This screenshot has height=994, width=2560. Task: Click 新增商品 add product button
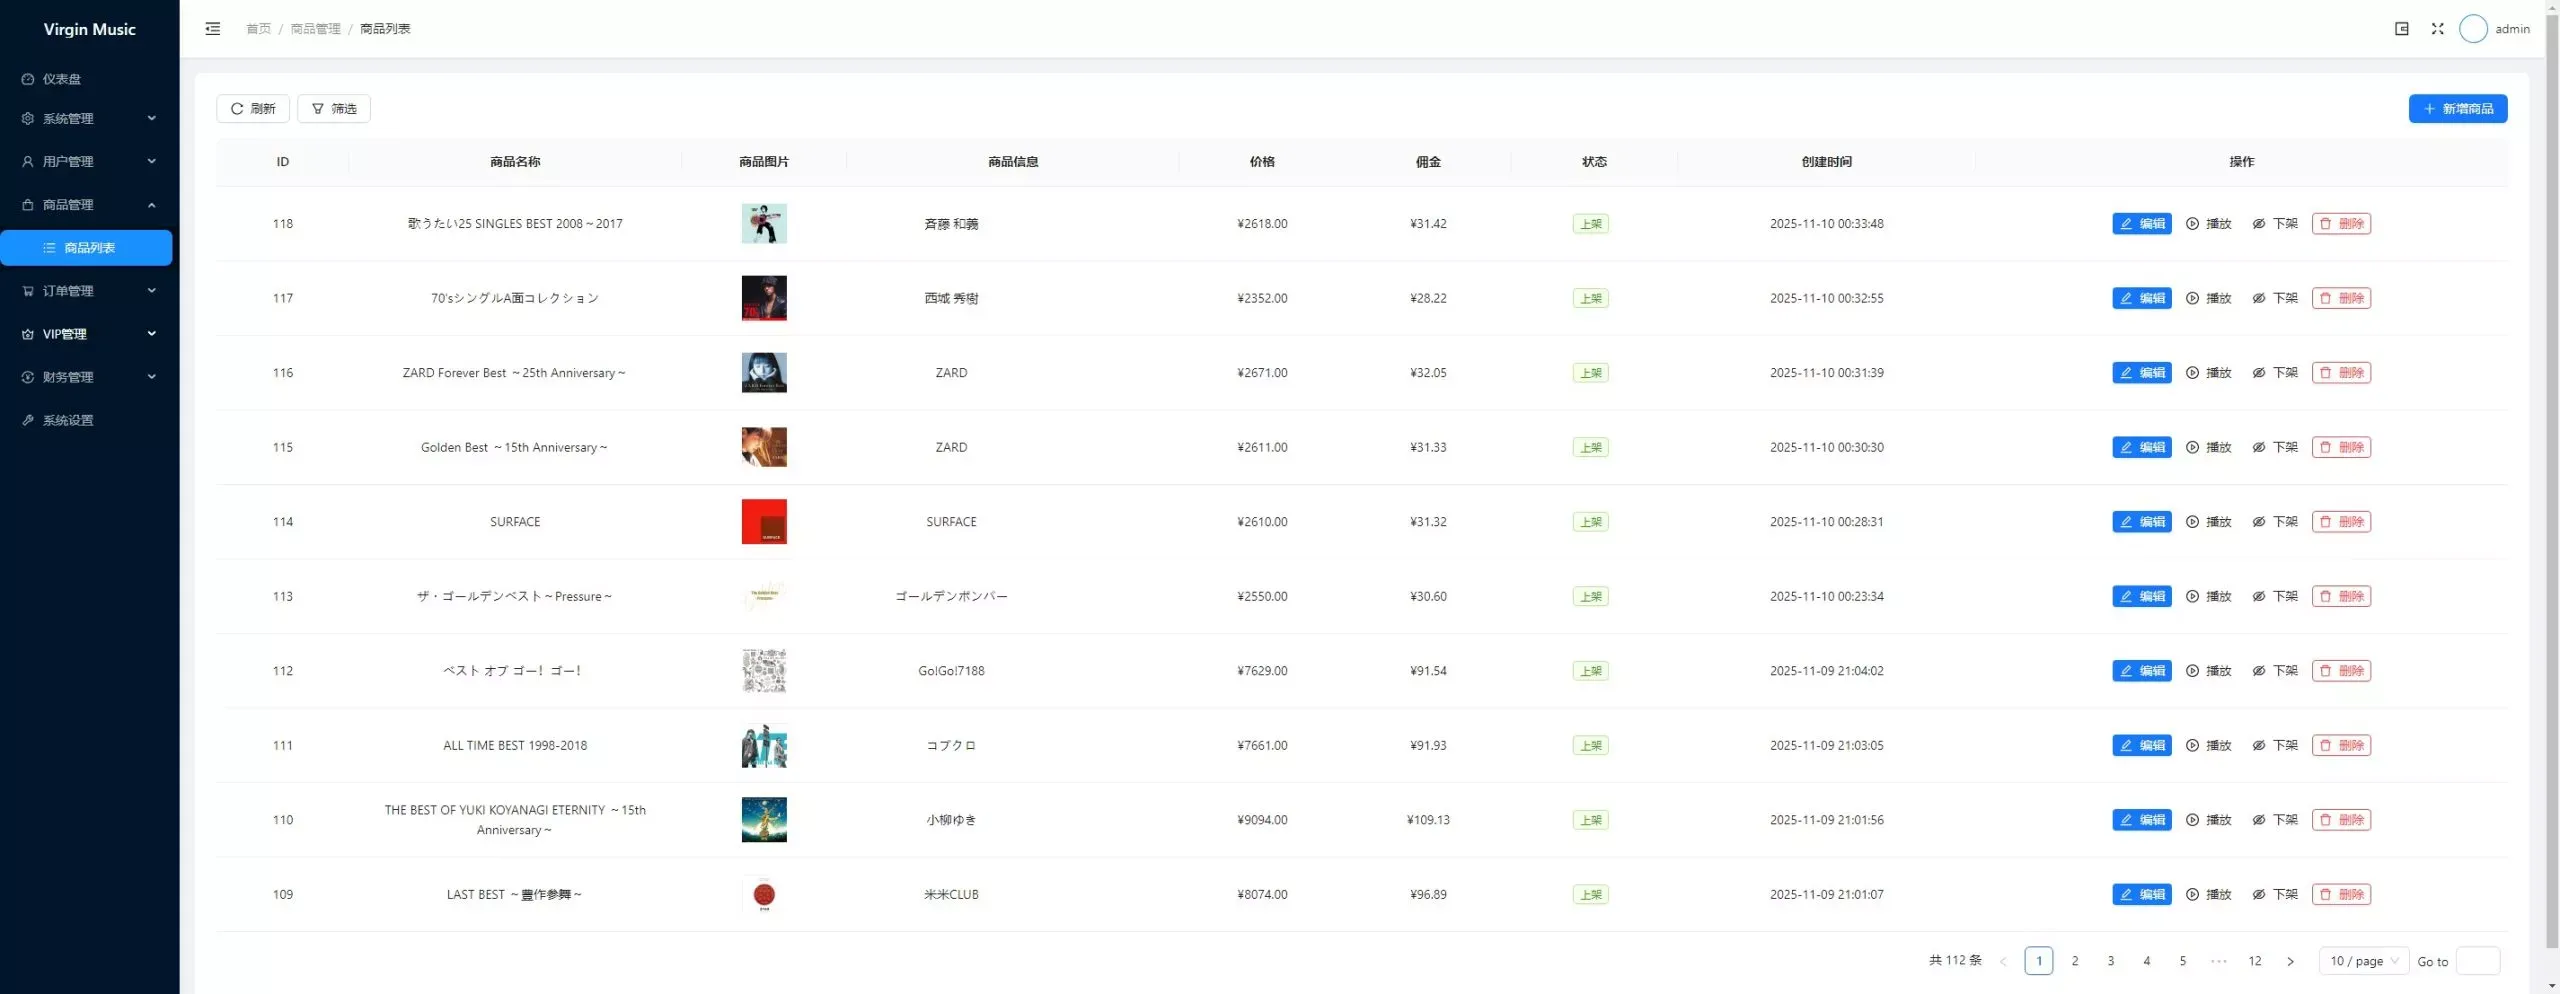coord(2457,109)
